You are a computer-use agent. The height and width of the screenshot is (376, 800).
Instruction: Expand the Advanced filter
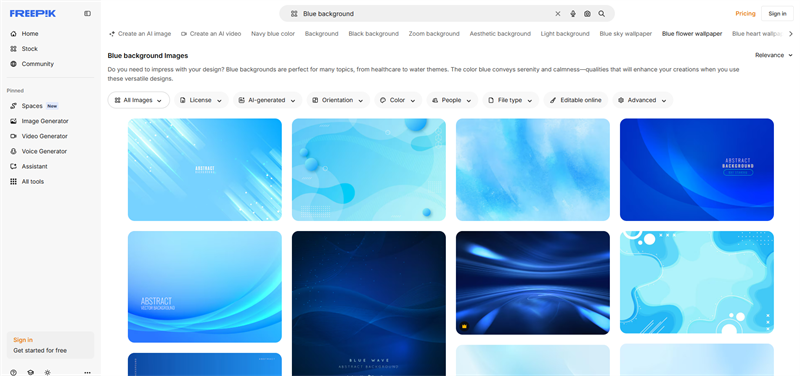pos(643,100)
